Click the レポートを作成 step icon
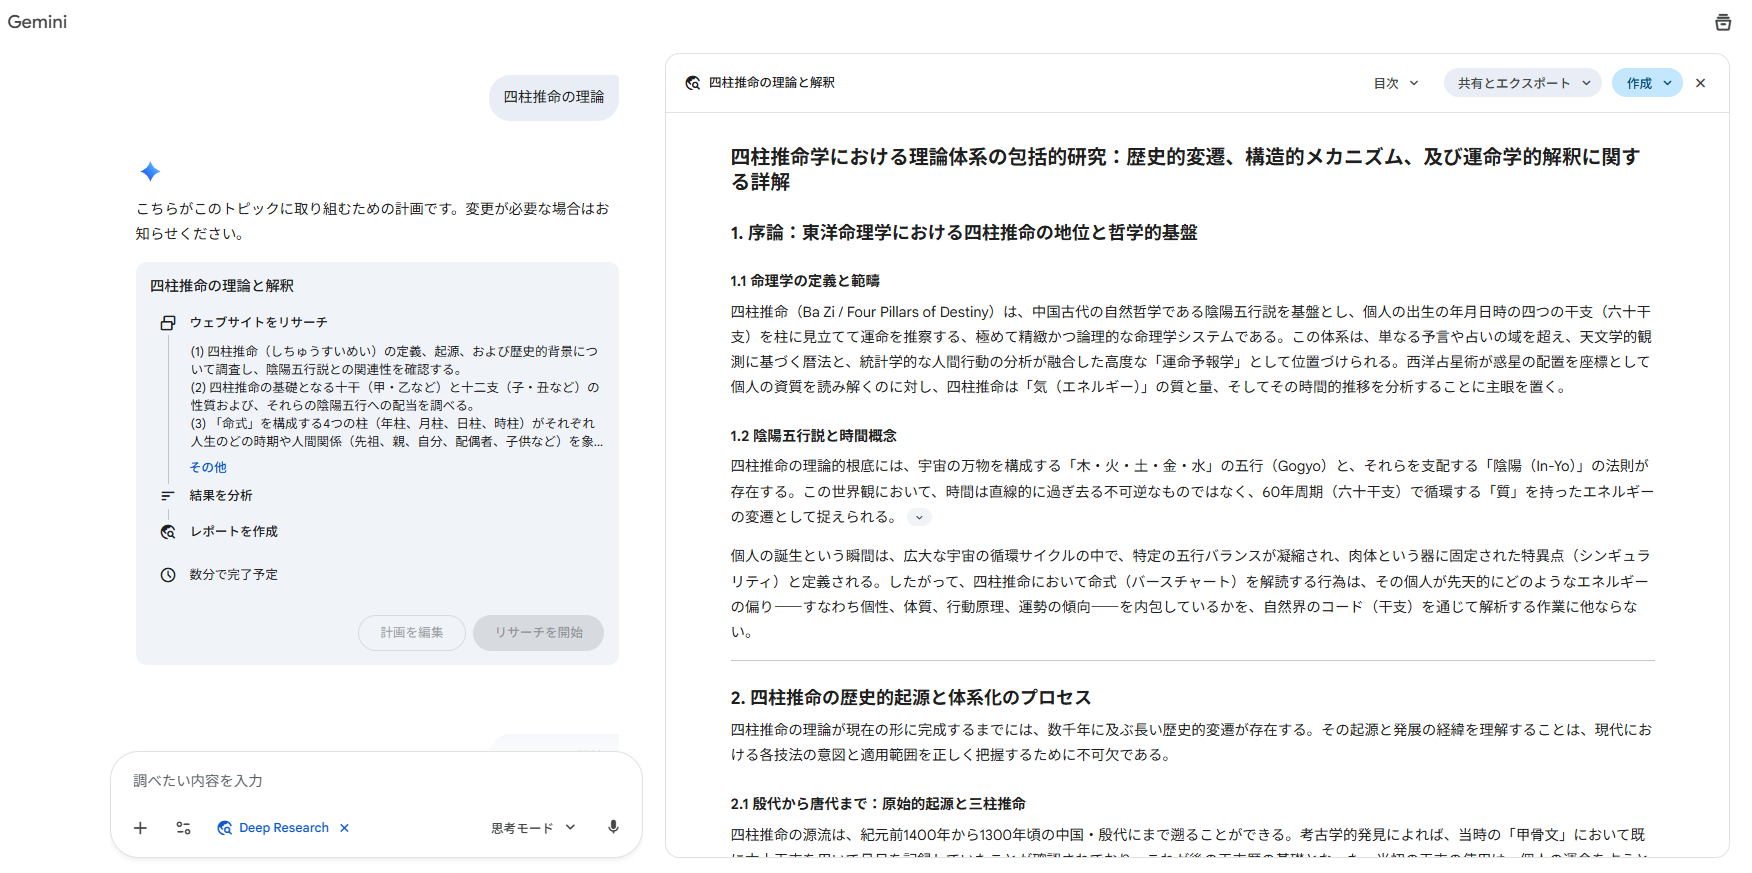1752x873 pixels. 168,532
